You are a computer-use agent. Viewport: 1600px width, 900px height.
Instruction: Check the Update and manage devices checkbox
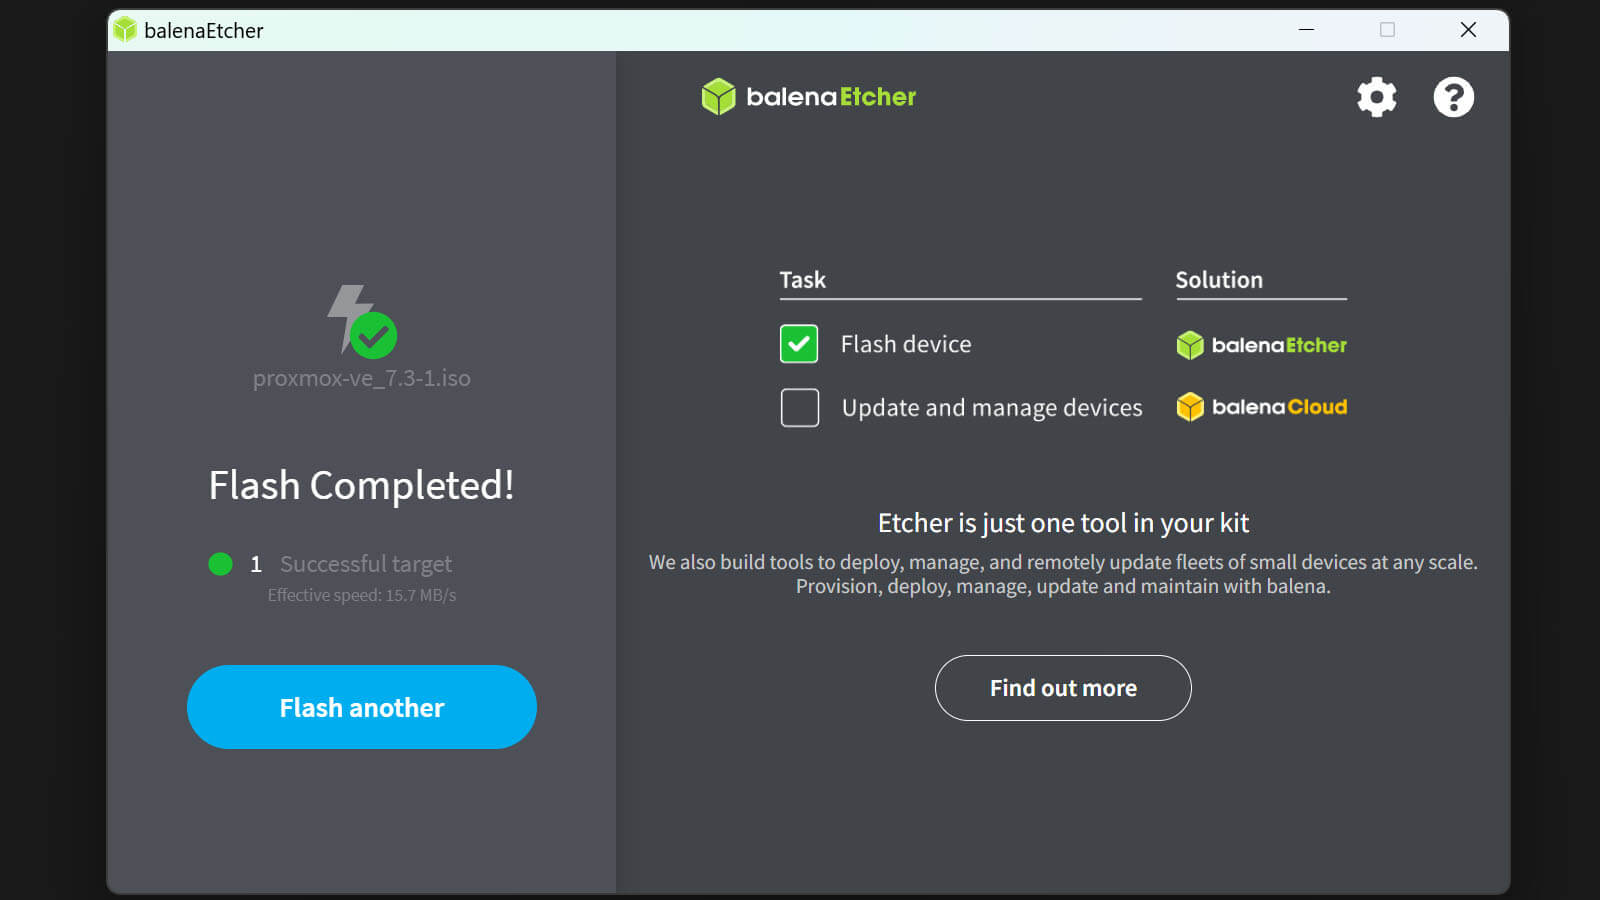[x=800, y=408]
